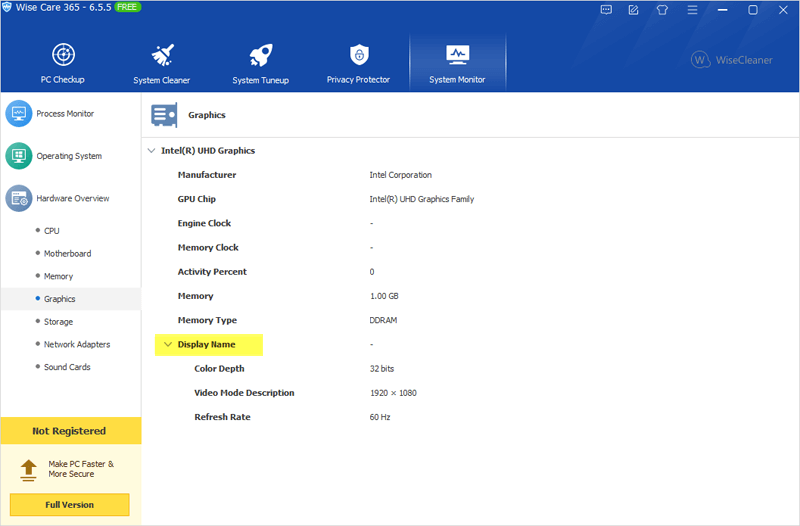Open the System Tuneup rocket icon

click(x=261, y=55)
